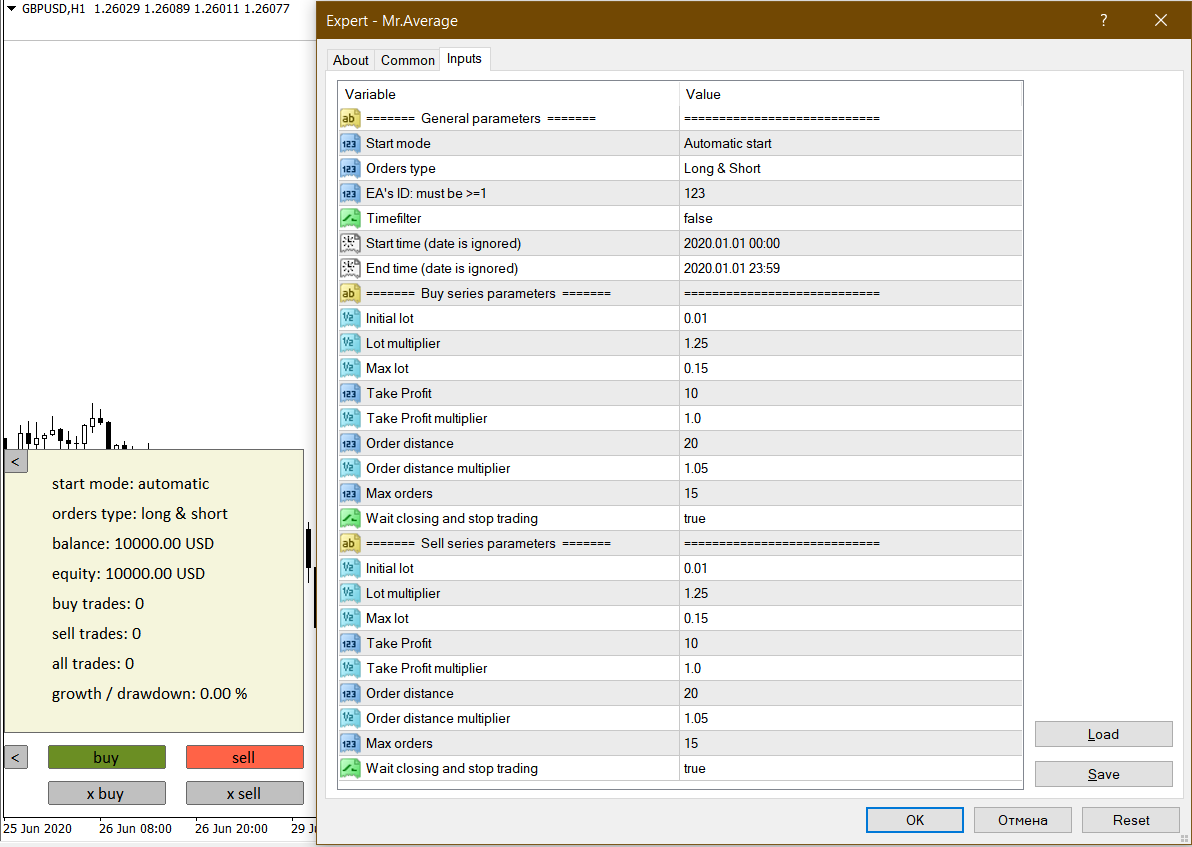
Task: Click the EA's ID integer icon
Action: (x=350, y=193)
